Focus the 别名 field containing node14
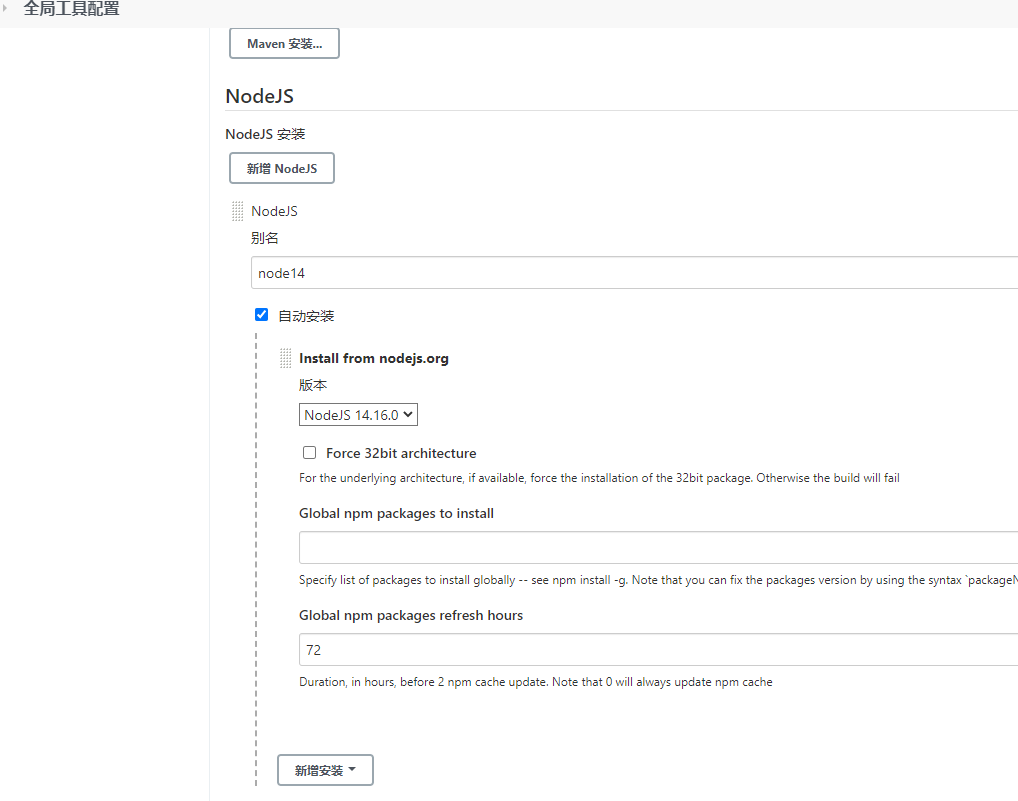The height and width of the screenshot is (801, 1018). coord(634,273)
